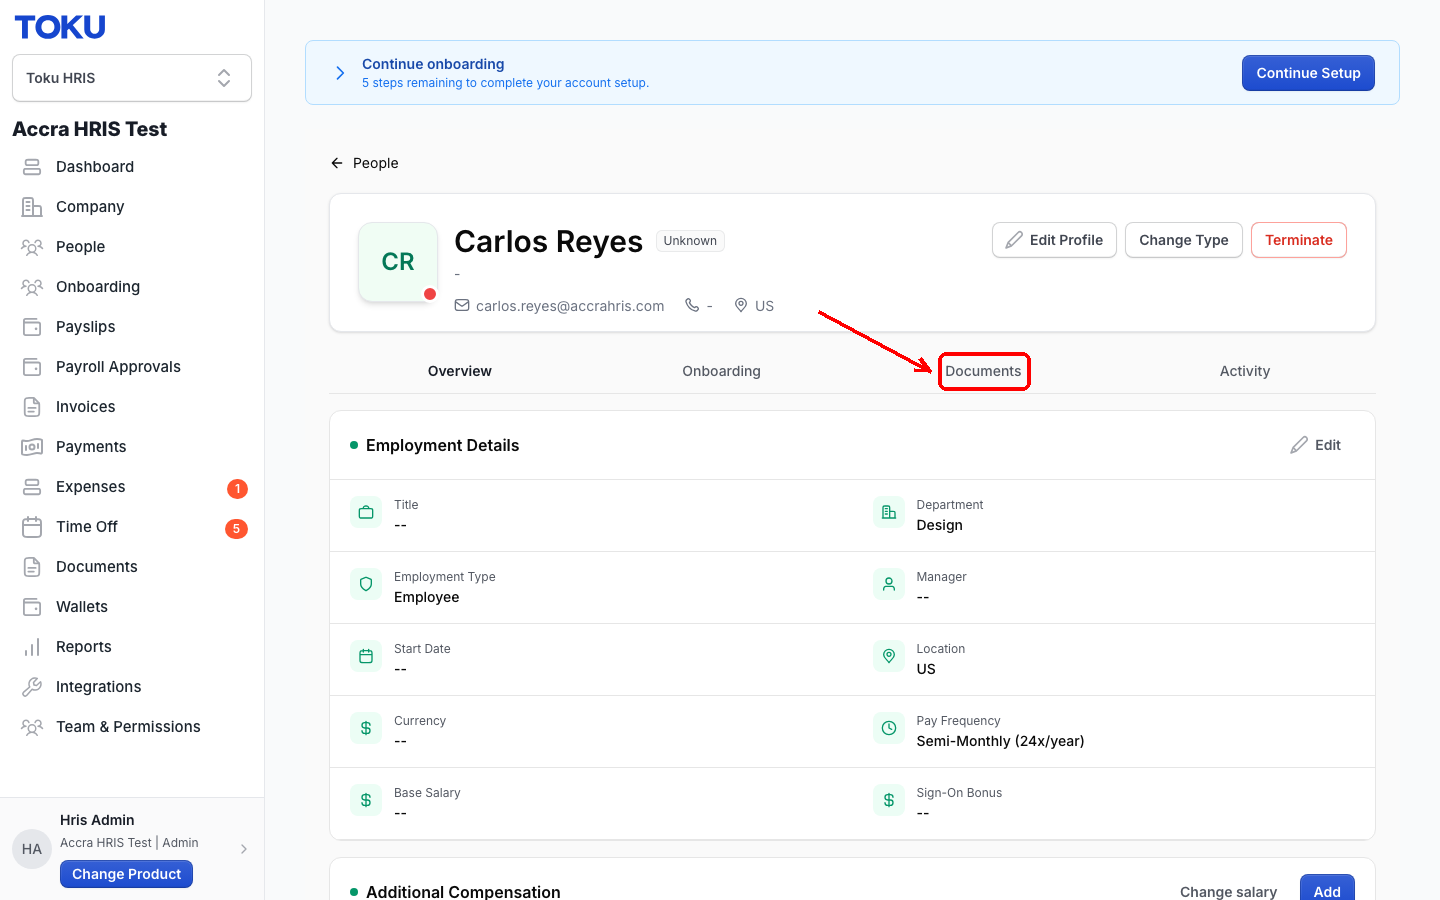Click the Add compensation button

point(1327,890)
